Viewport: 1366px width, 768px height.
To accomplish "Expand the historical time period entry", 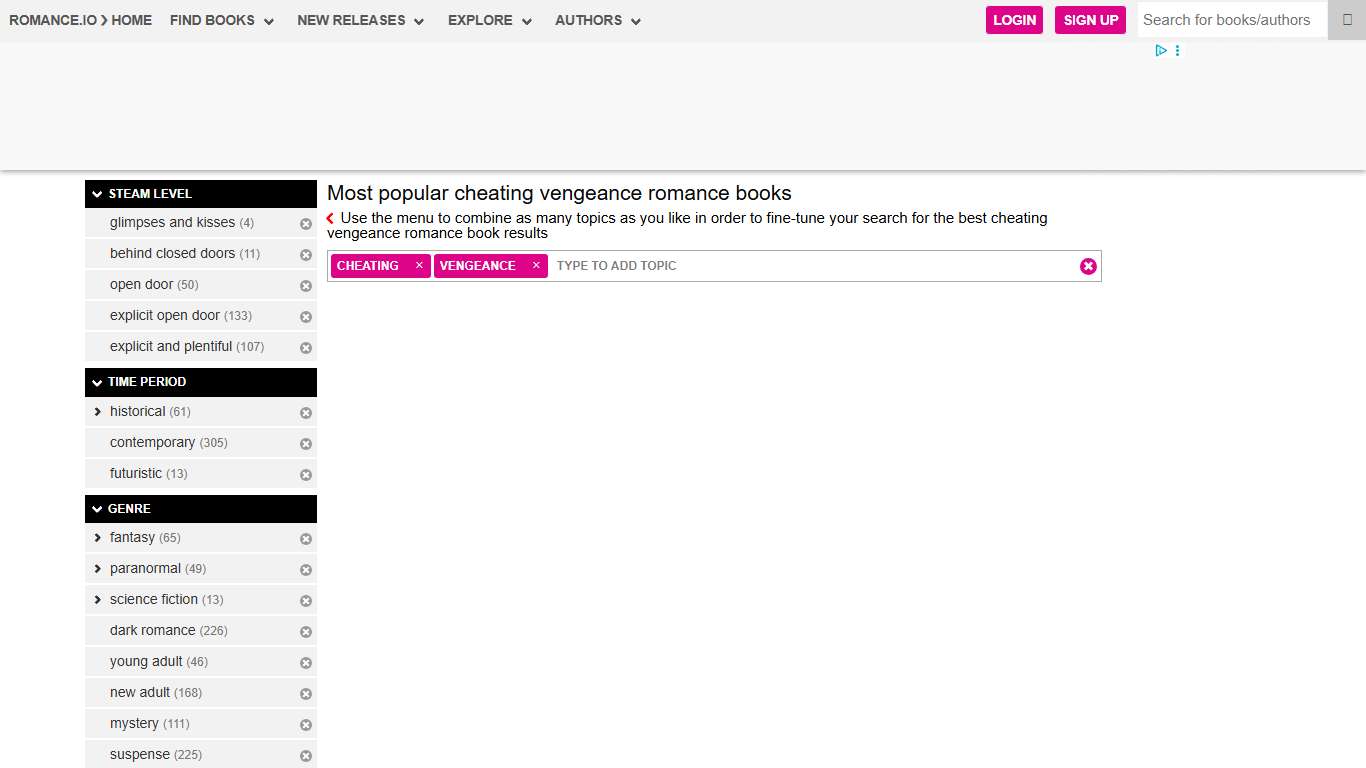I will point(97,412).
